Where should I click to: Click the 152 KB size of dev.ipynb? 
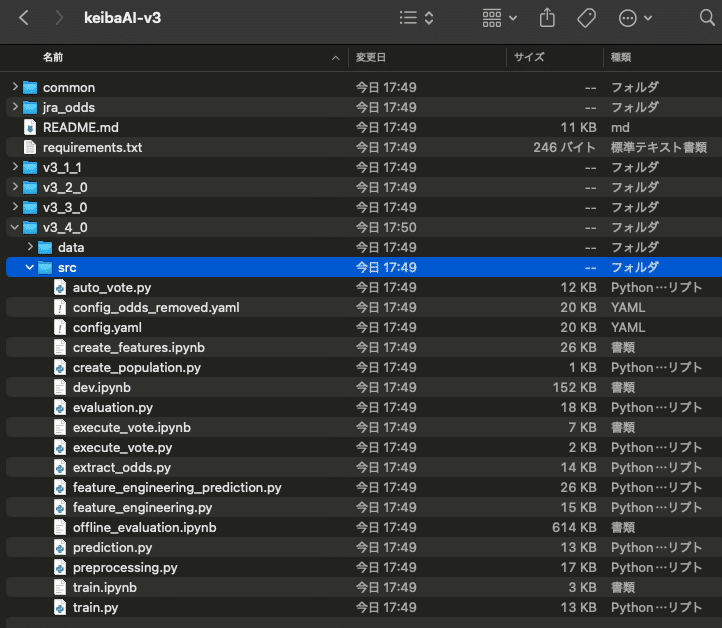click(574, 388)
